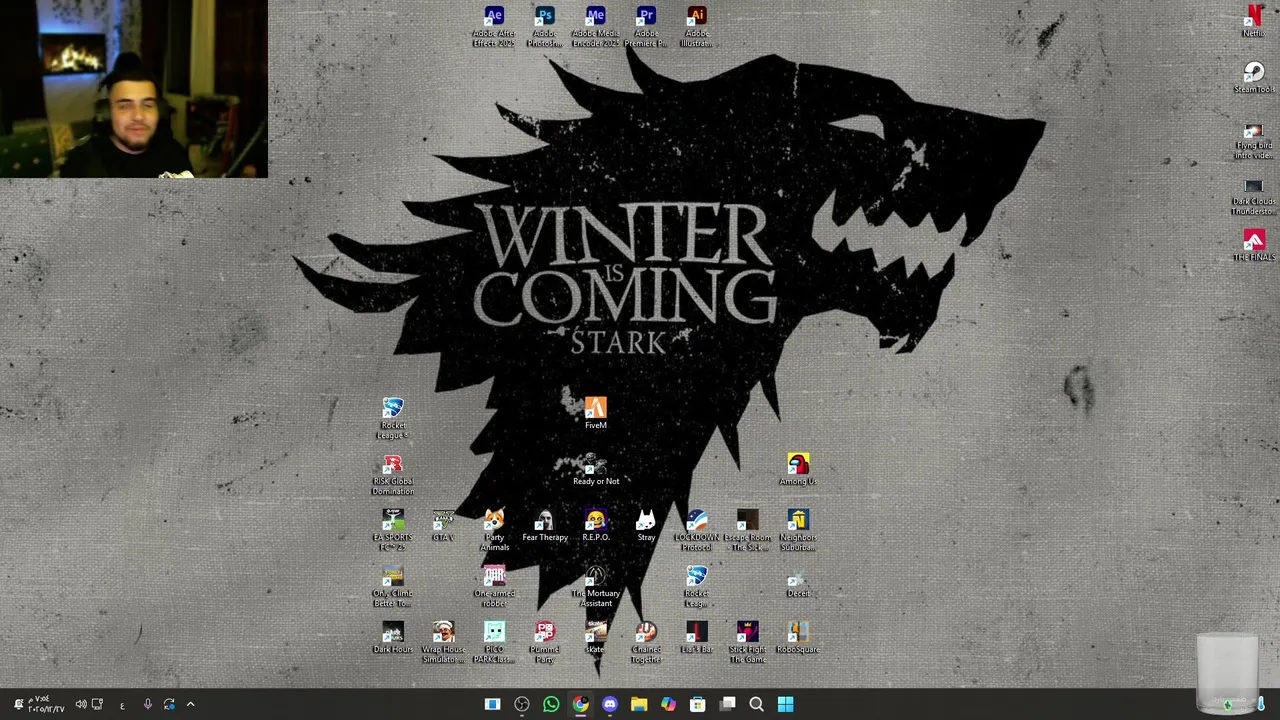Screen dimensions: 1280x720
Task: Open Task View from the taskbar
Action: pyautogui.click(x=728, y=705)
